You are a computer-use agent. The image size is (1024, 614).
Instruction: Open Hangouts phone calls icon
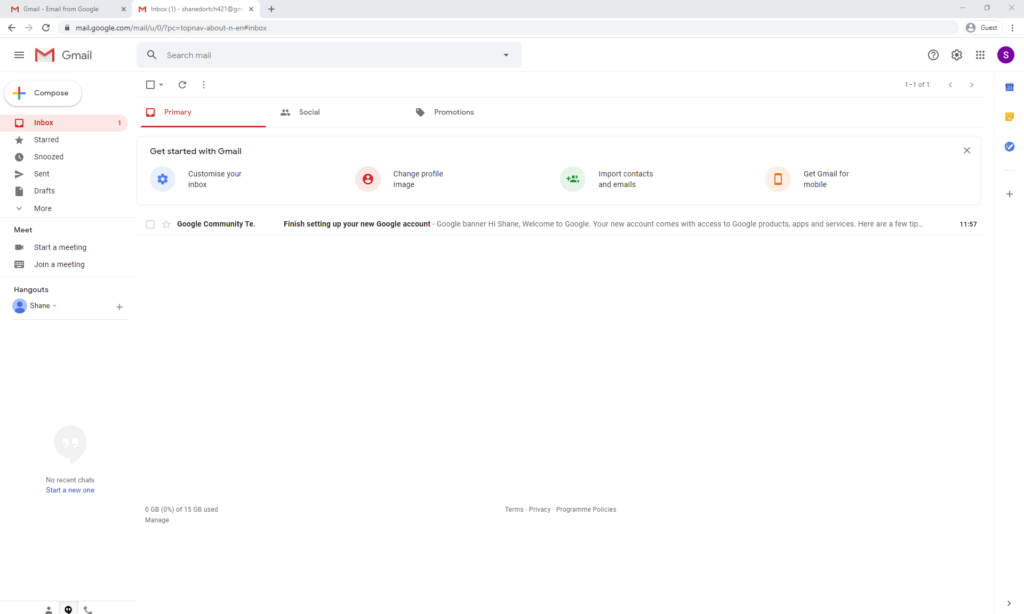pyautogui.click(x=88, y=609)
